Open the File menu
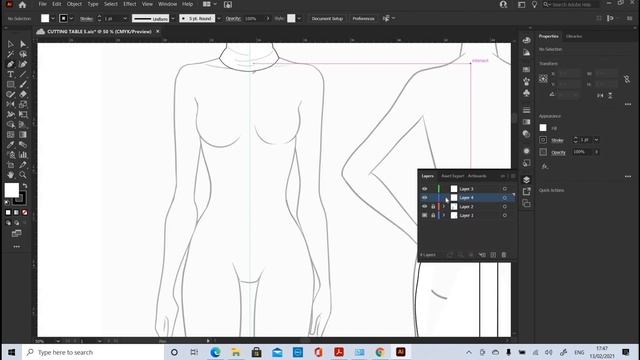Viewport: 640px width, 360px height. [42, 4]
